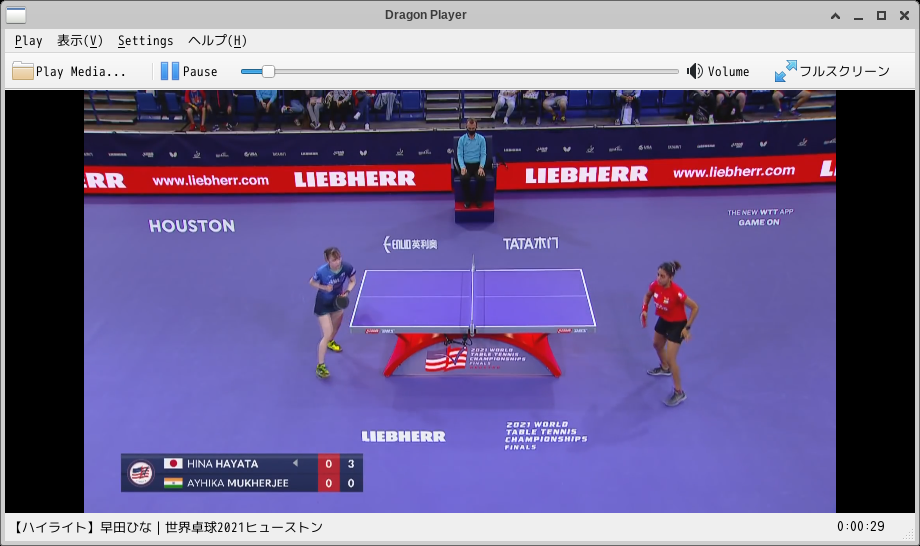920x546 pixels.
Task: Click the window resize grip corner
Action: (x=909, y=535)
